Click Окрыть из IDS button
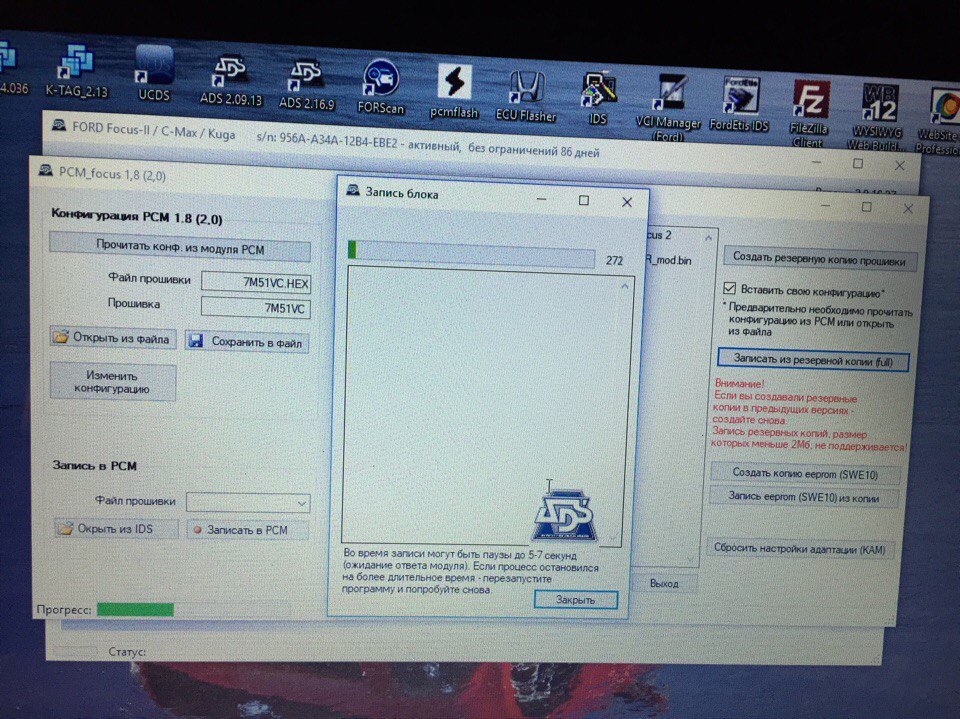Screen dimensions: 960x719 click(x=116, y=529)
